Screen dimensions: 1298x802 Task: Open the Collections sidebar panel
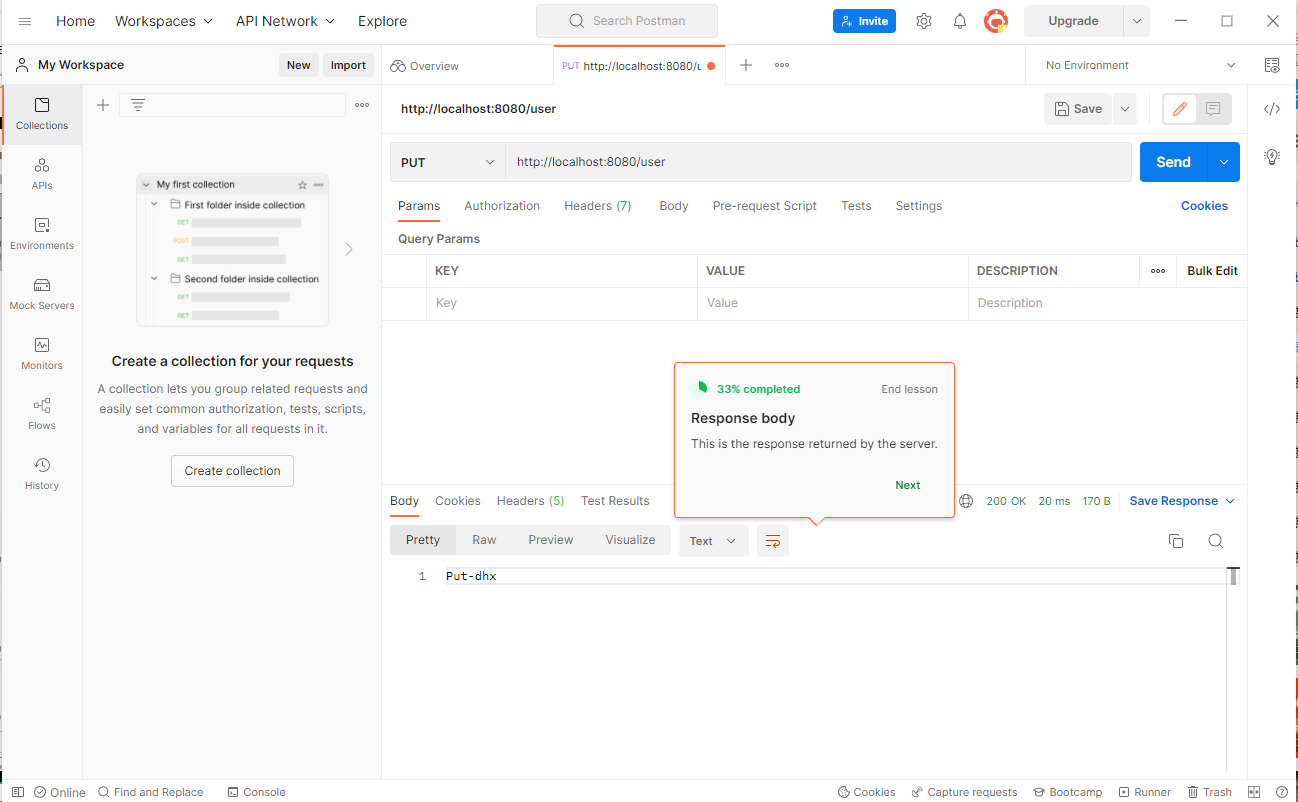pyautogui.click(x=42, y=114)
